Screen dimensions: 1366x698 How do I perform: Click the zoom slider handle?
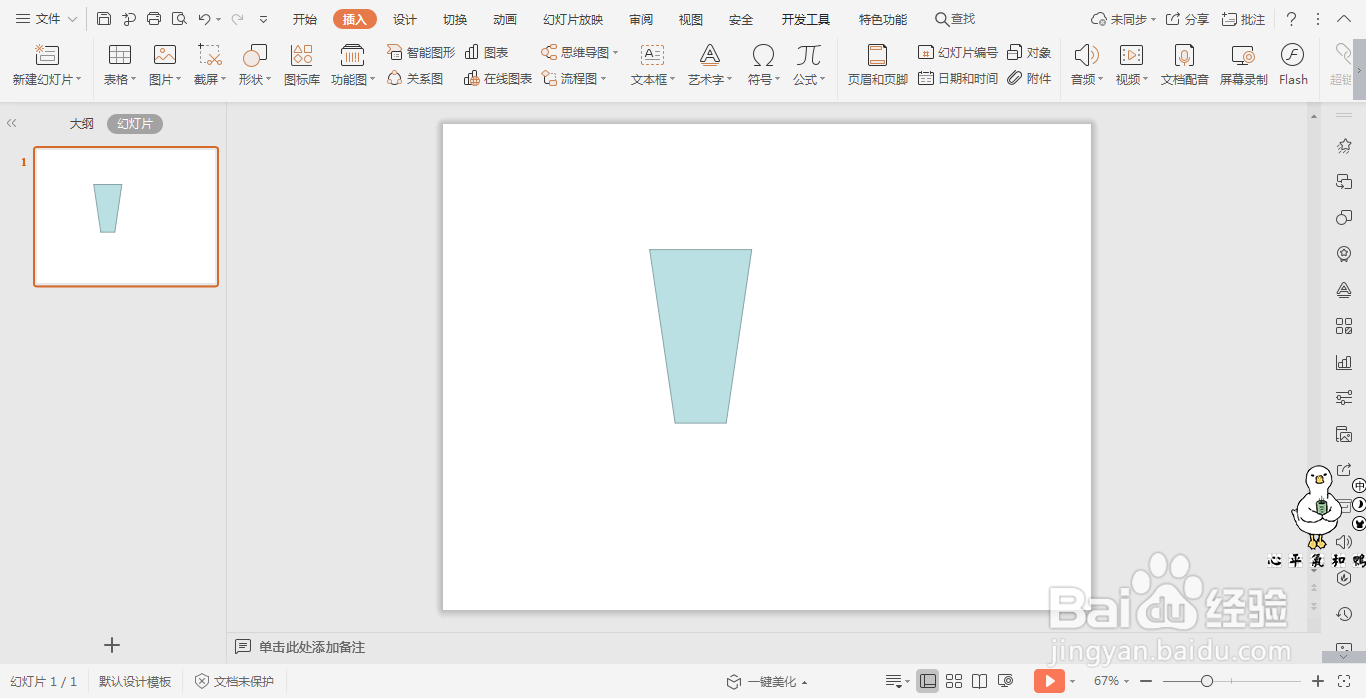(x=1207, y=681)
